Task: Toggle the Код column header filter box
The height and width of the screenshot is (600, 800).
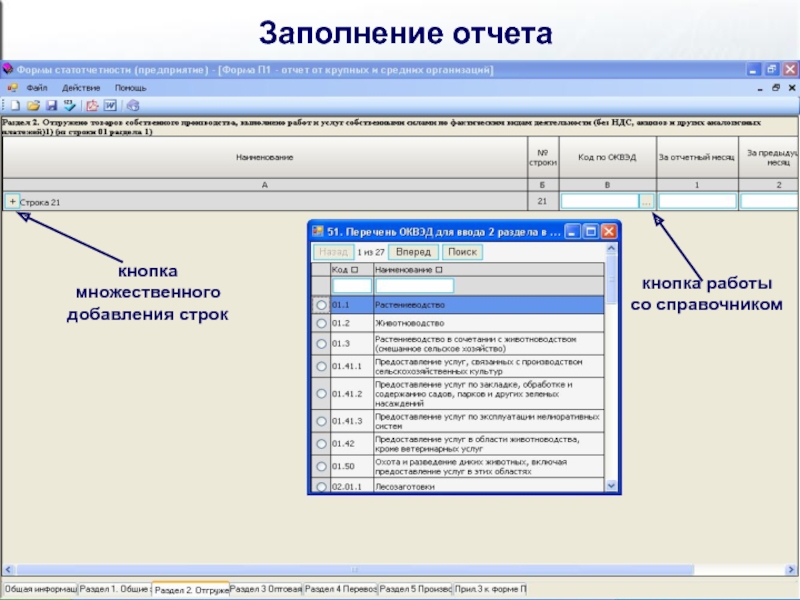Action: (355, 269)
